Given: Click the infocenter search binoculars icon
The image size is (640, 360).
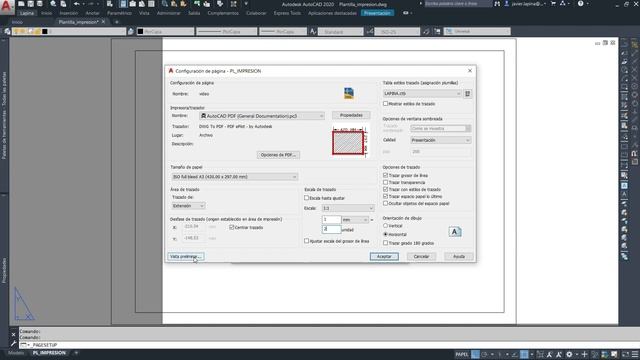Looking at the screenshot, I should 497,4.
